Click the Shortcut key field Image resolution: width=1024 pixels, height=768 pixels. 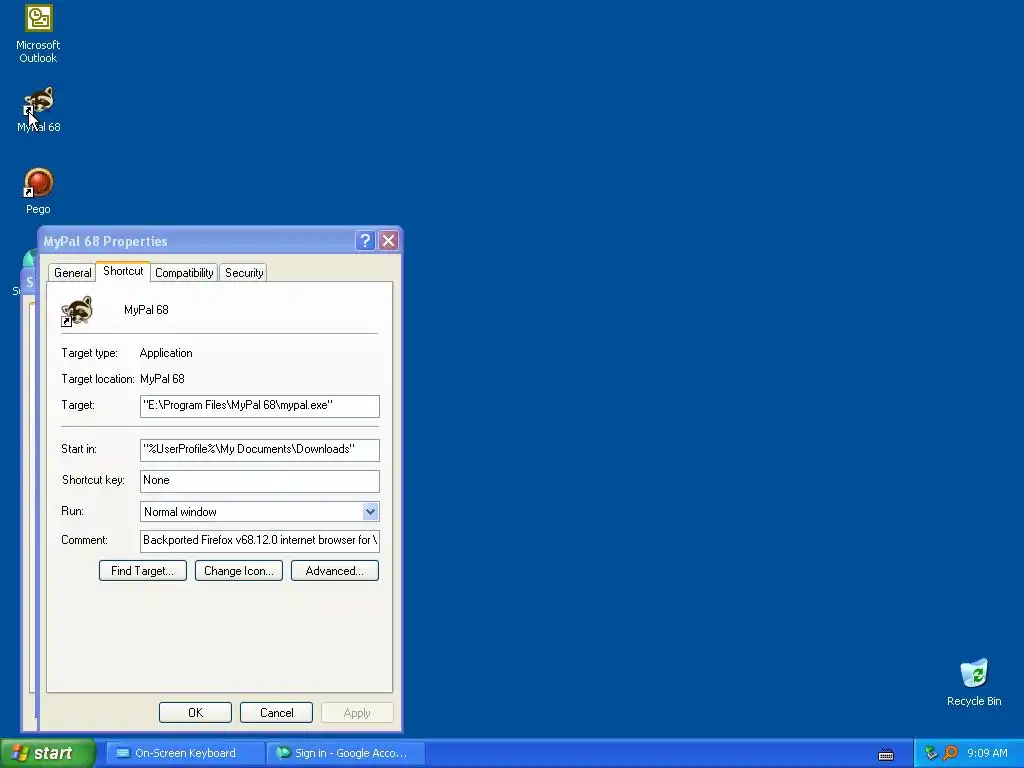pos(260,481)
